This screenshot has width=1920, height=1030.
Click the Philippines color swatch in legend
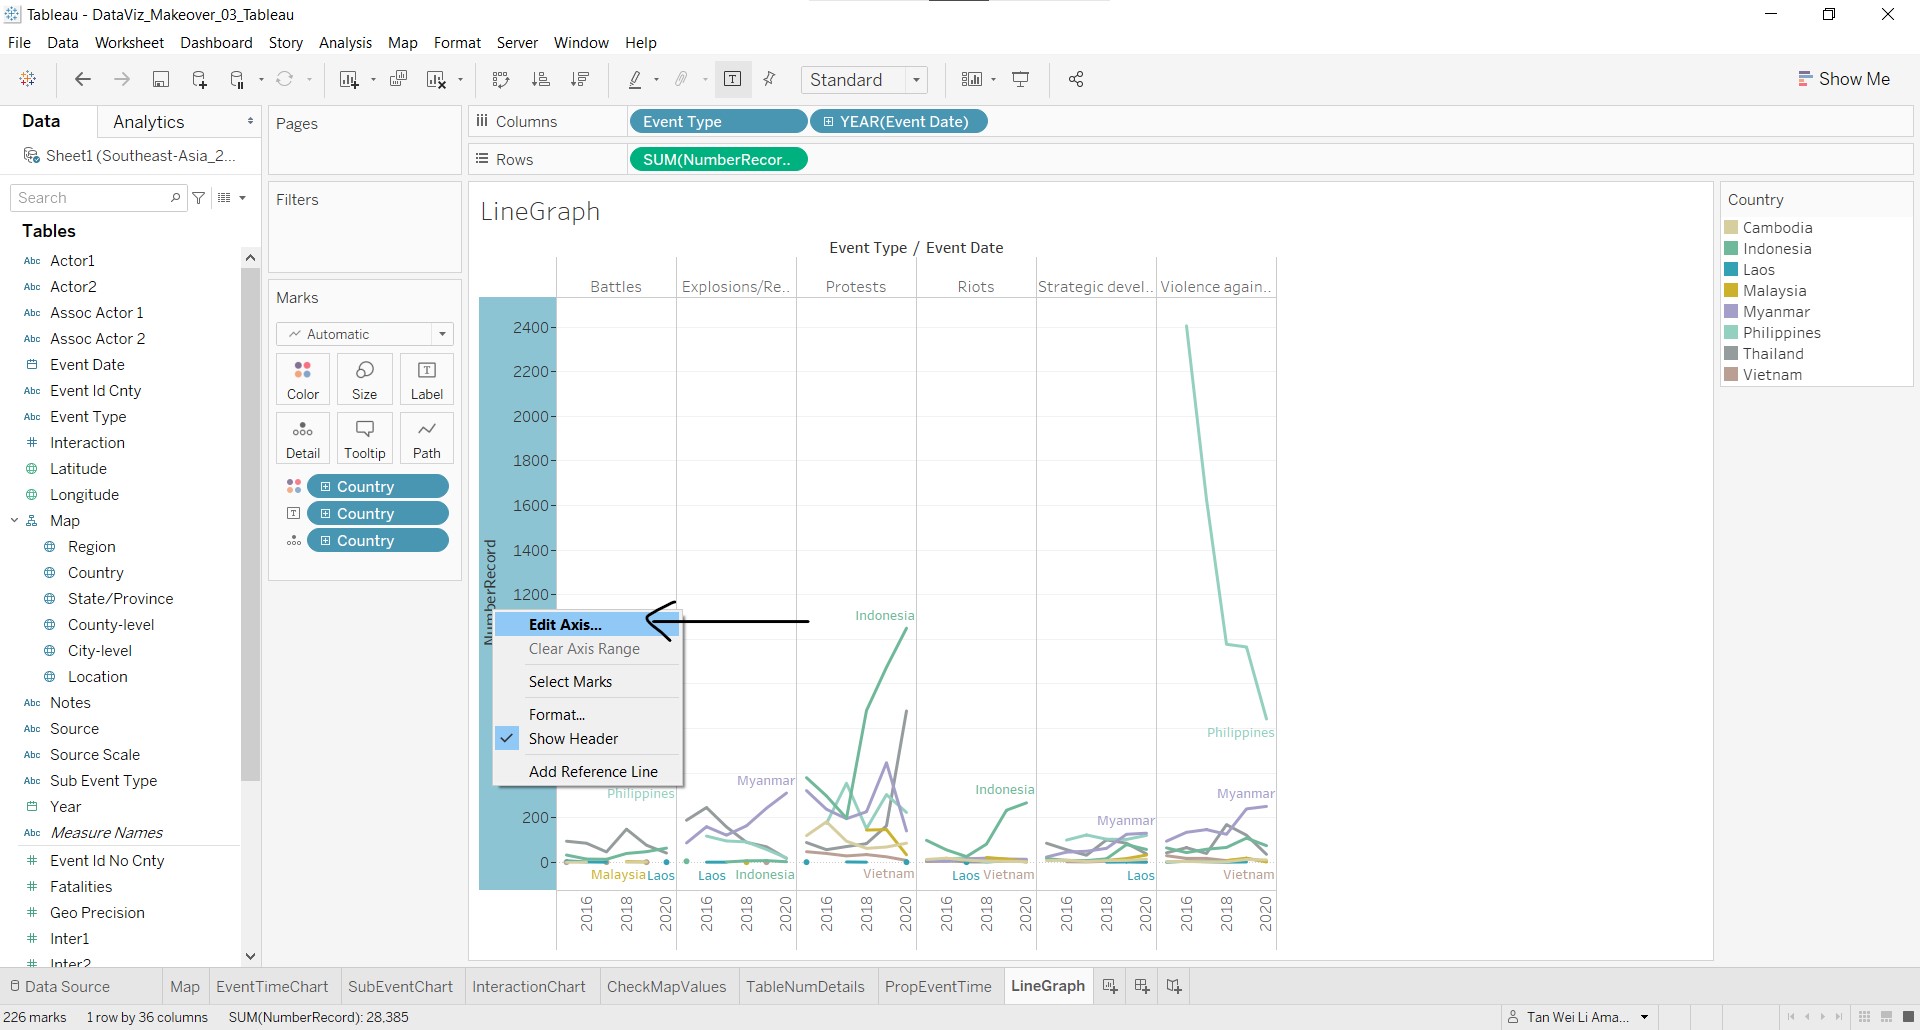pyautogui.click(x=1731, y=333)
